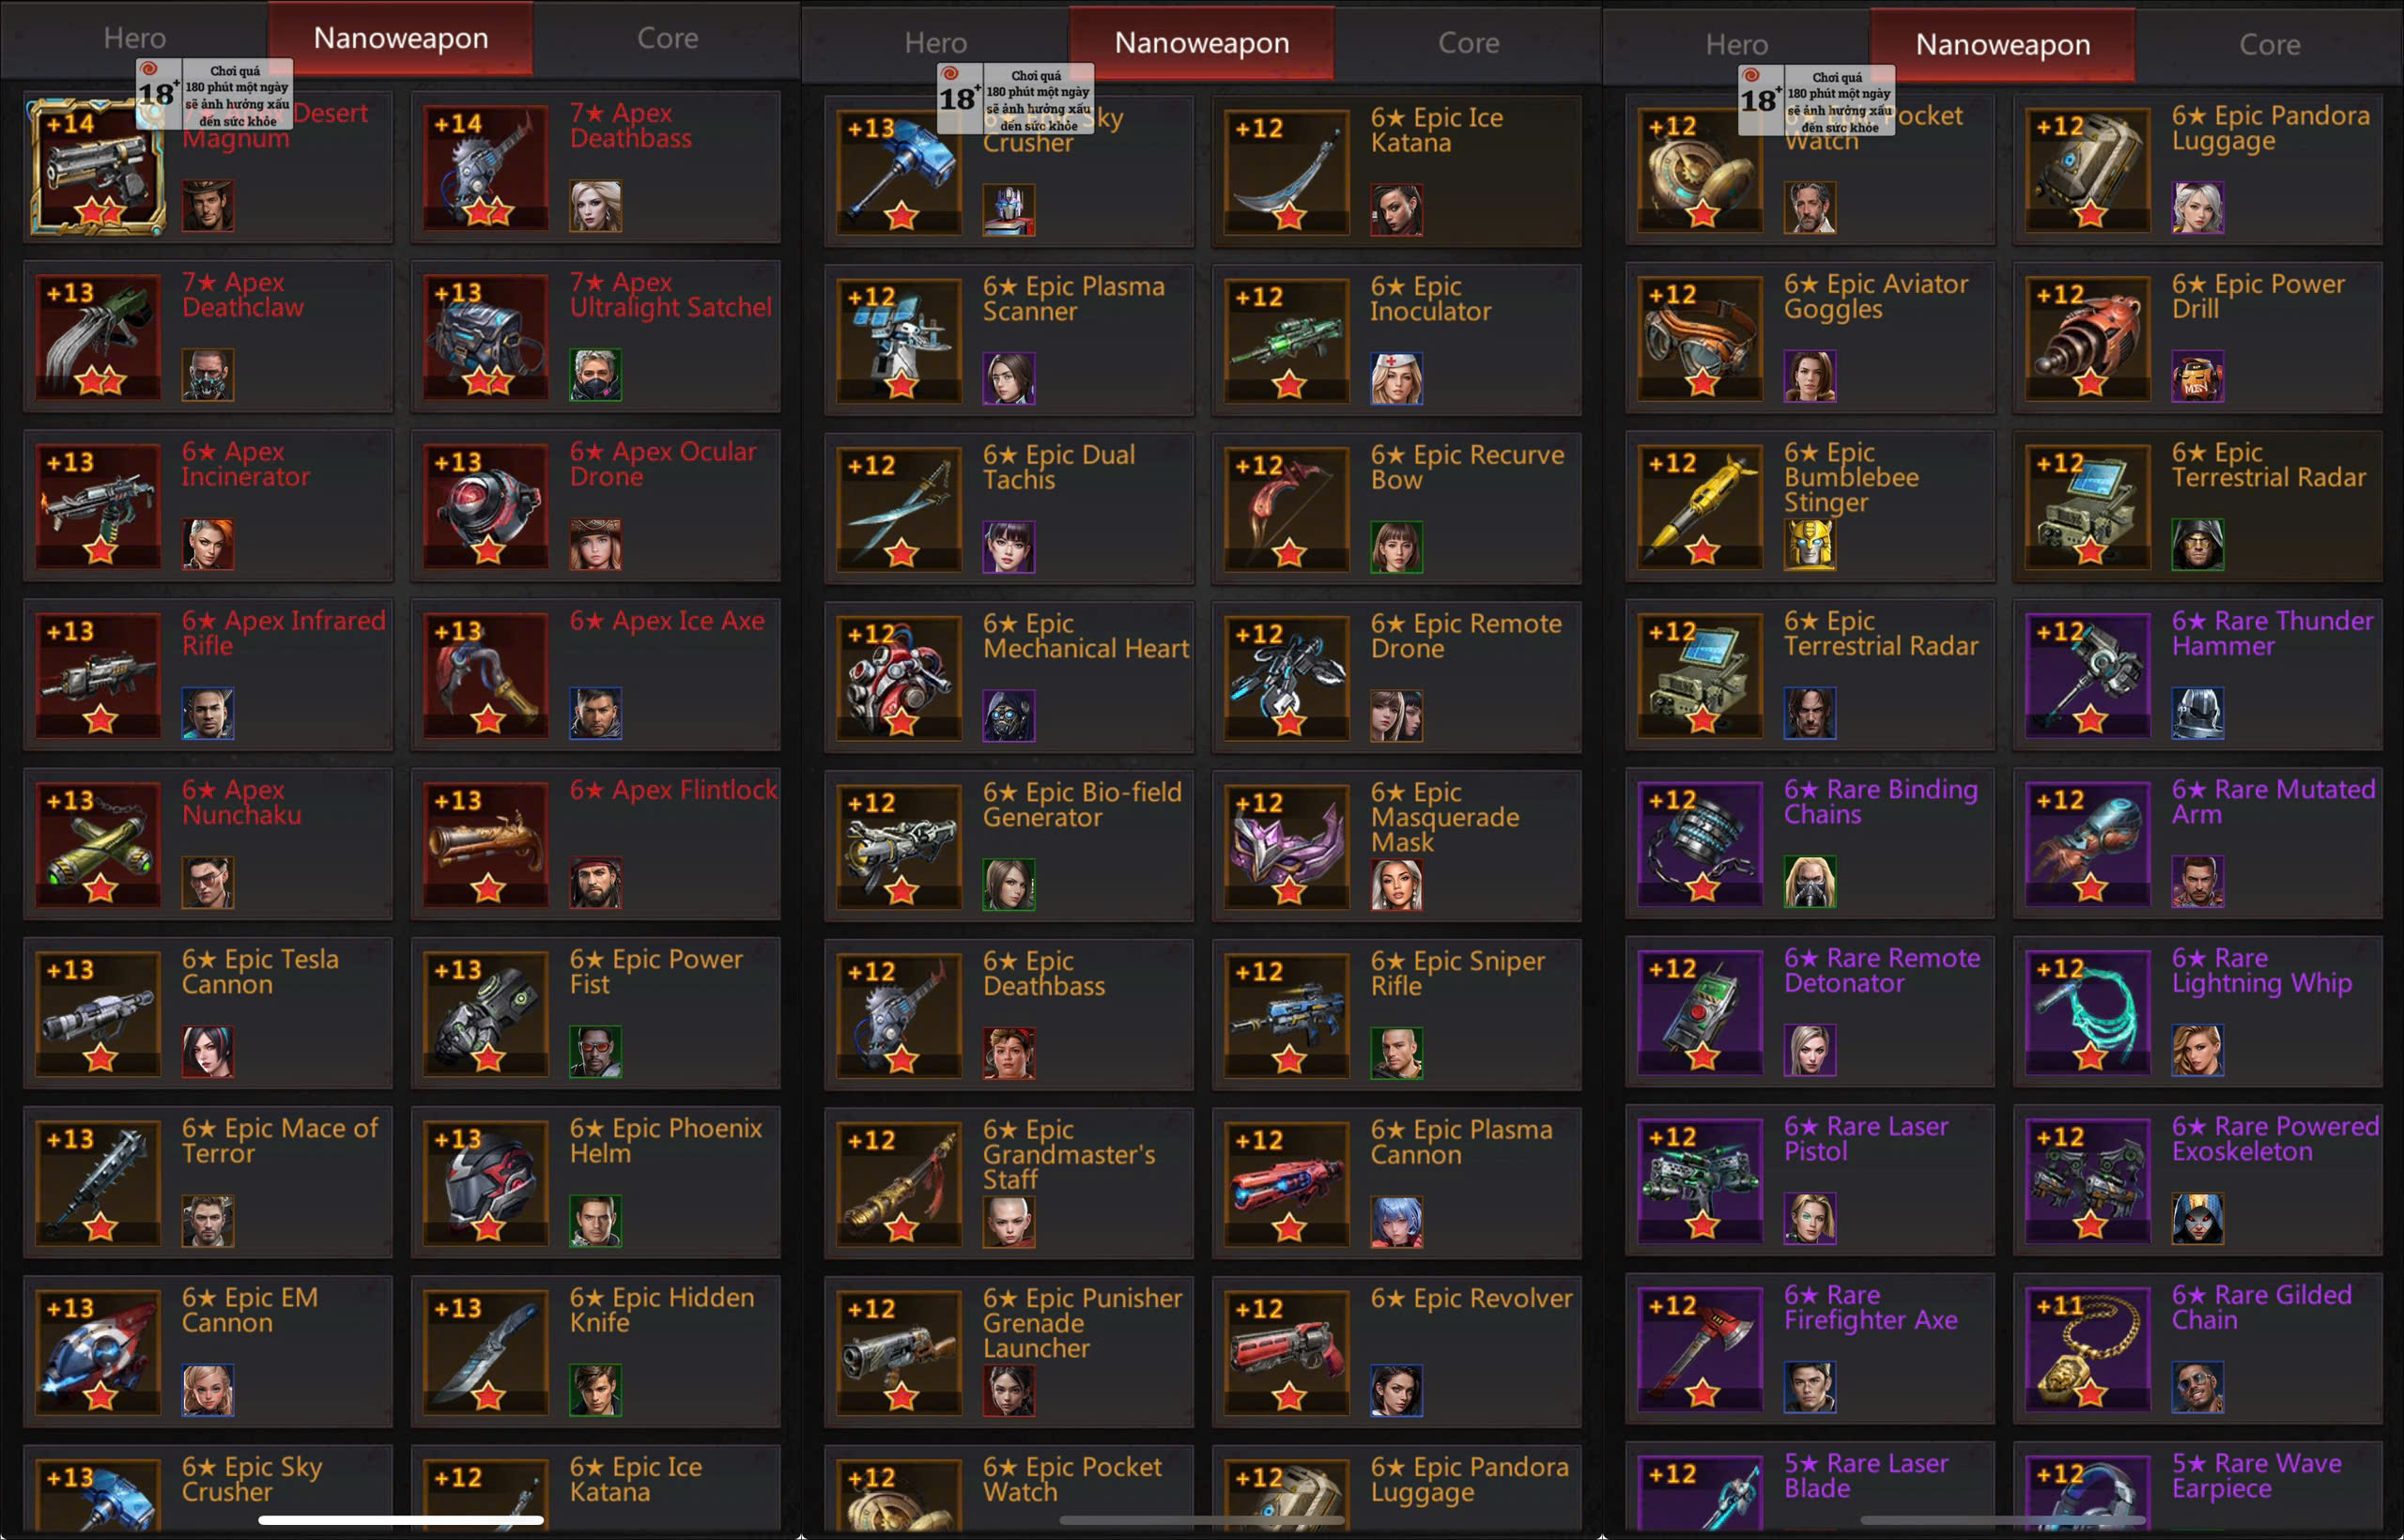The image size is (2404, 1540).
Task: Click hero portrait under 6★ Epic Inoculator
Action: click(x=1396, y=379)
